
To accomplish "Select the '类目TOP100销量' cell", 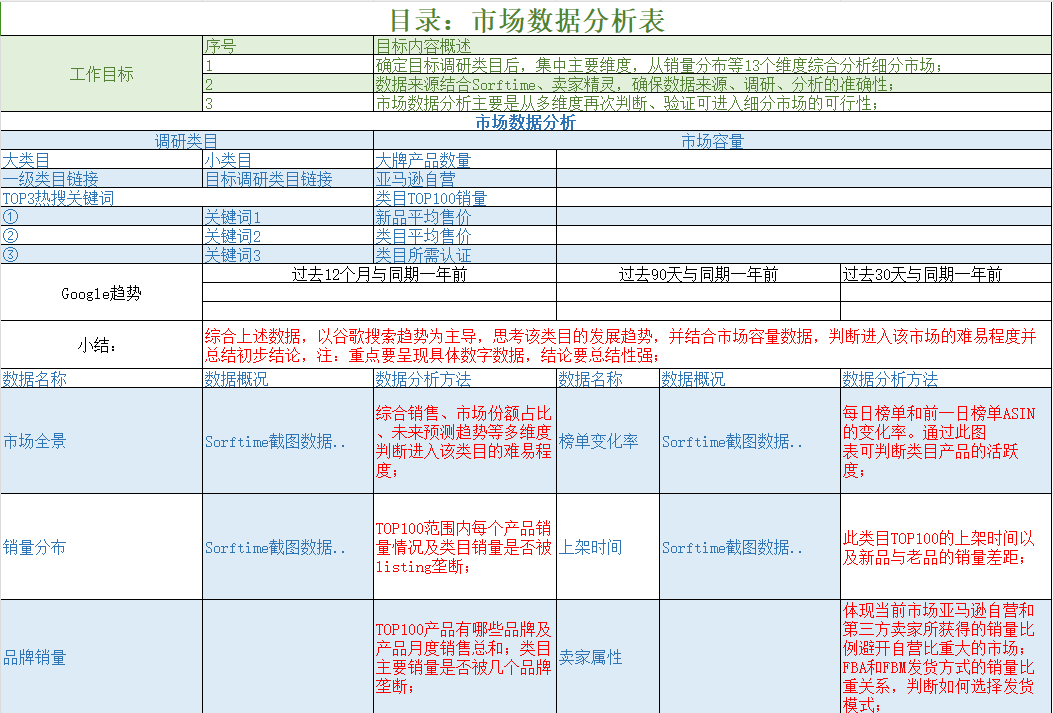I will (465, 197).
